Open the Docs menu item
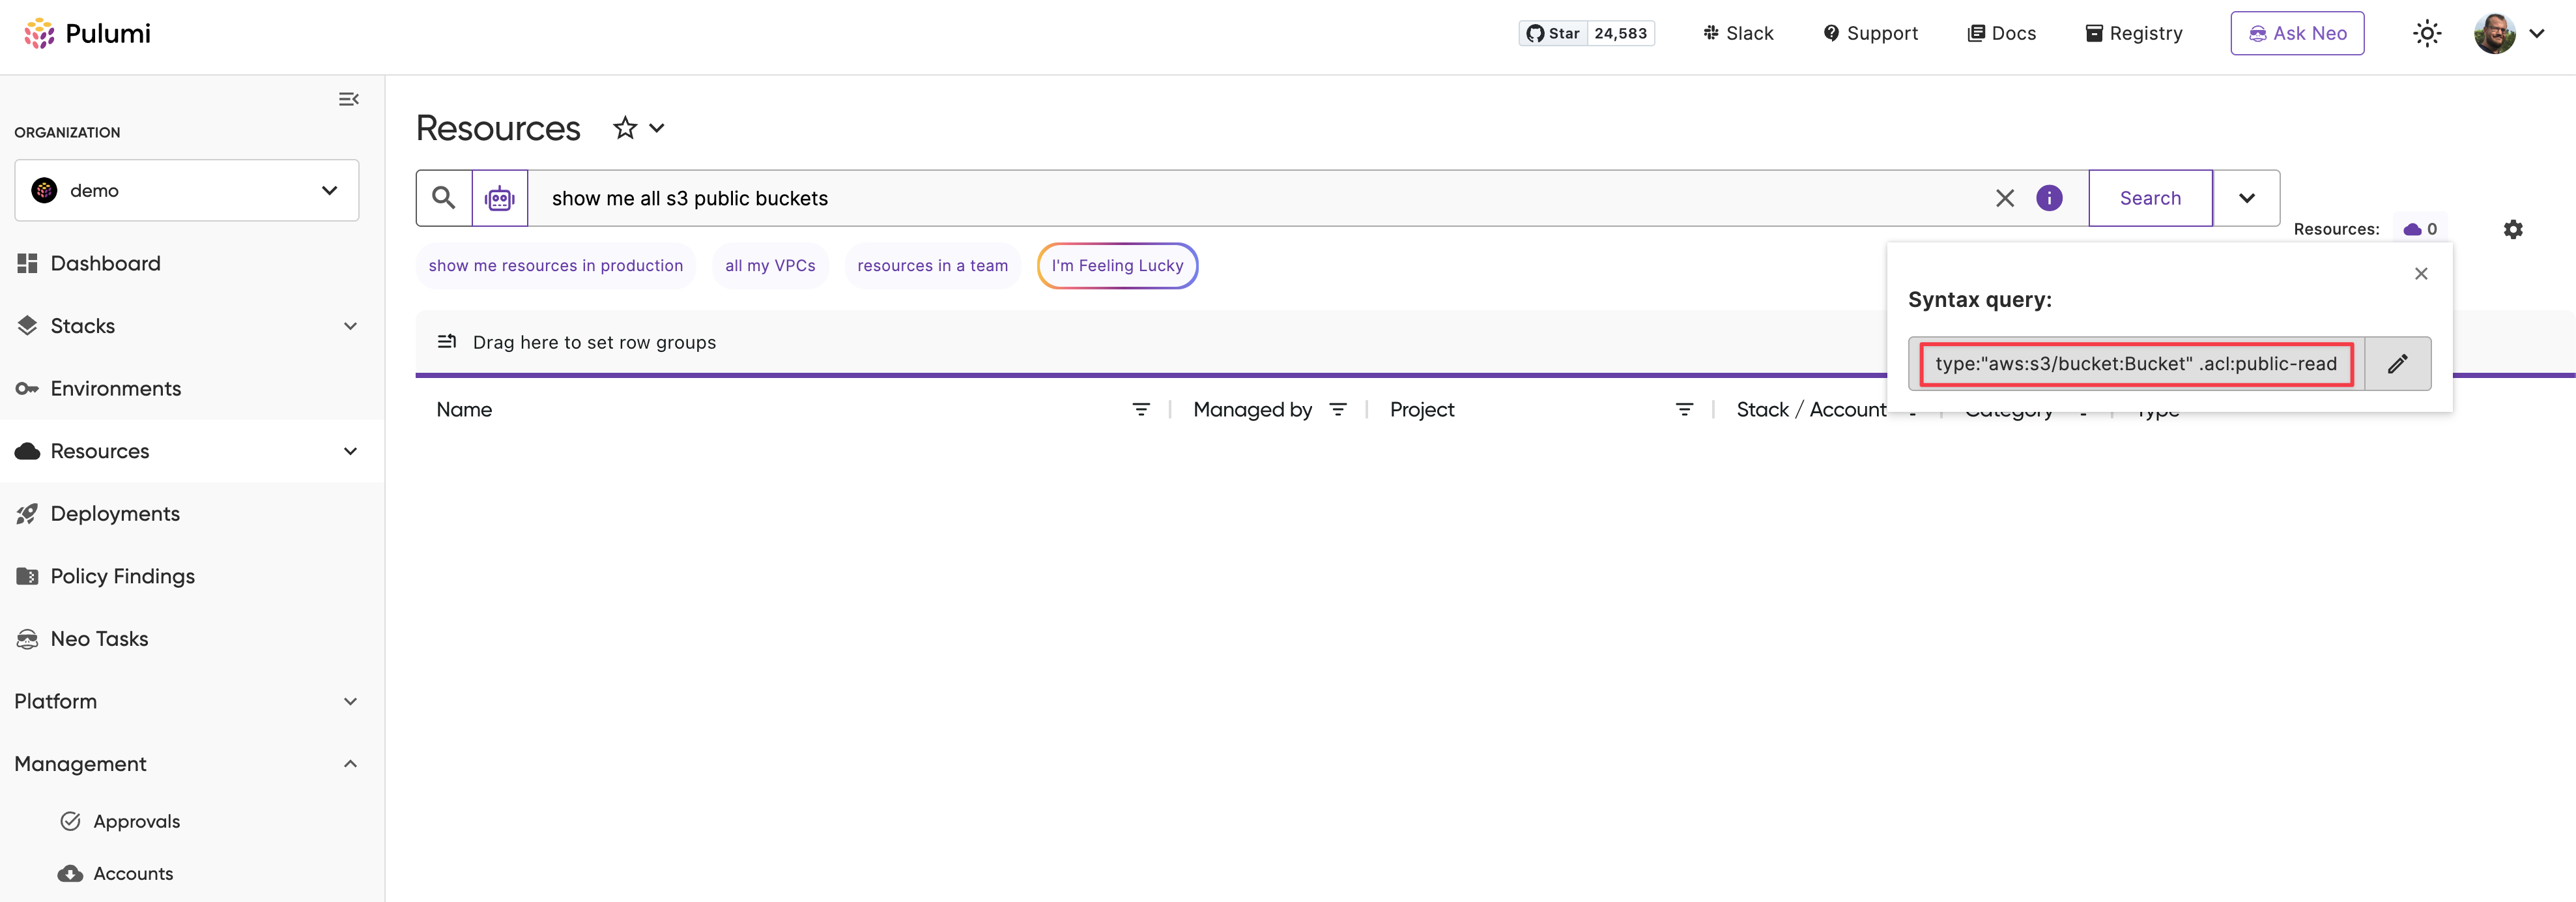 [x=2002, y=32]
